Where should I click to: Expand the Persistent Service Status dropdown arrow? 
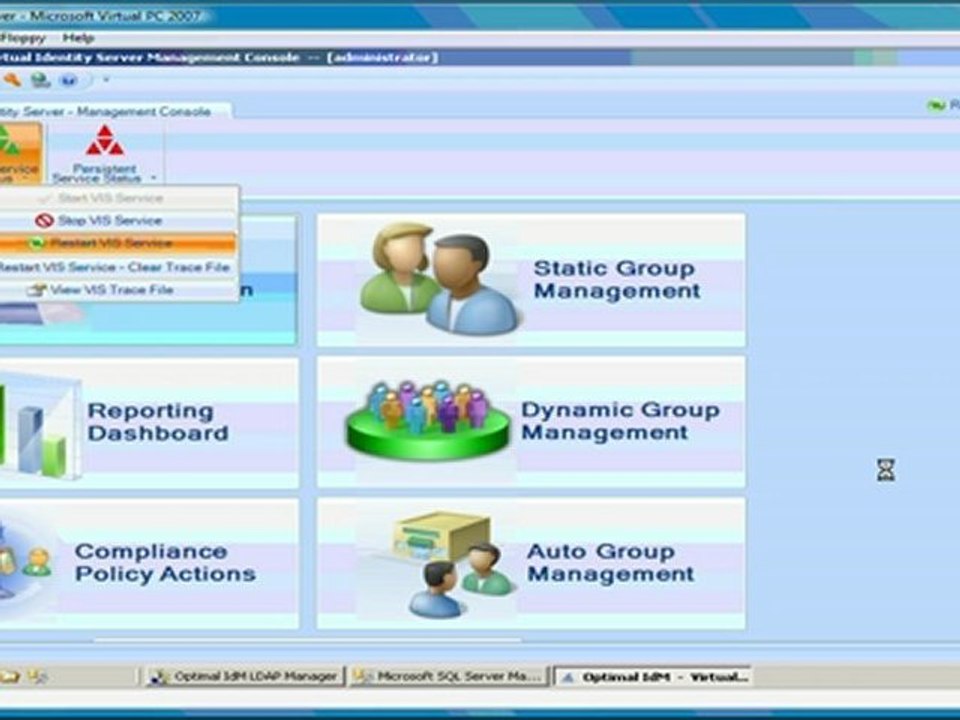(x=154, y=178)
